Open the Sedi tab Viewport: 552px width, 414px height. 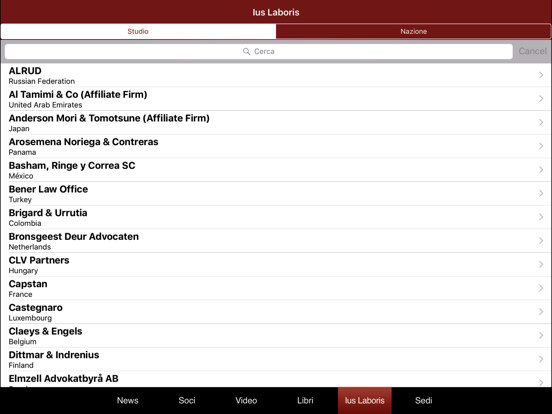[424, 401]
